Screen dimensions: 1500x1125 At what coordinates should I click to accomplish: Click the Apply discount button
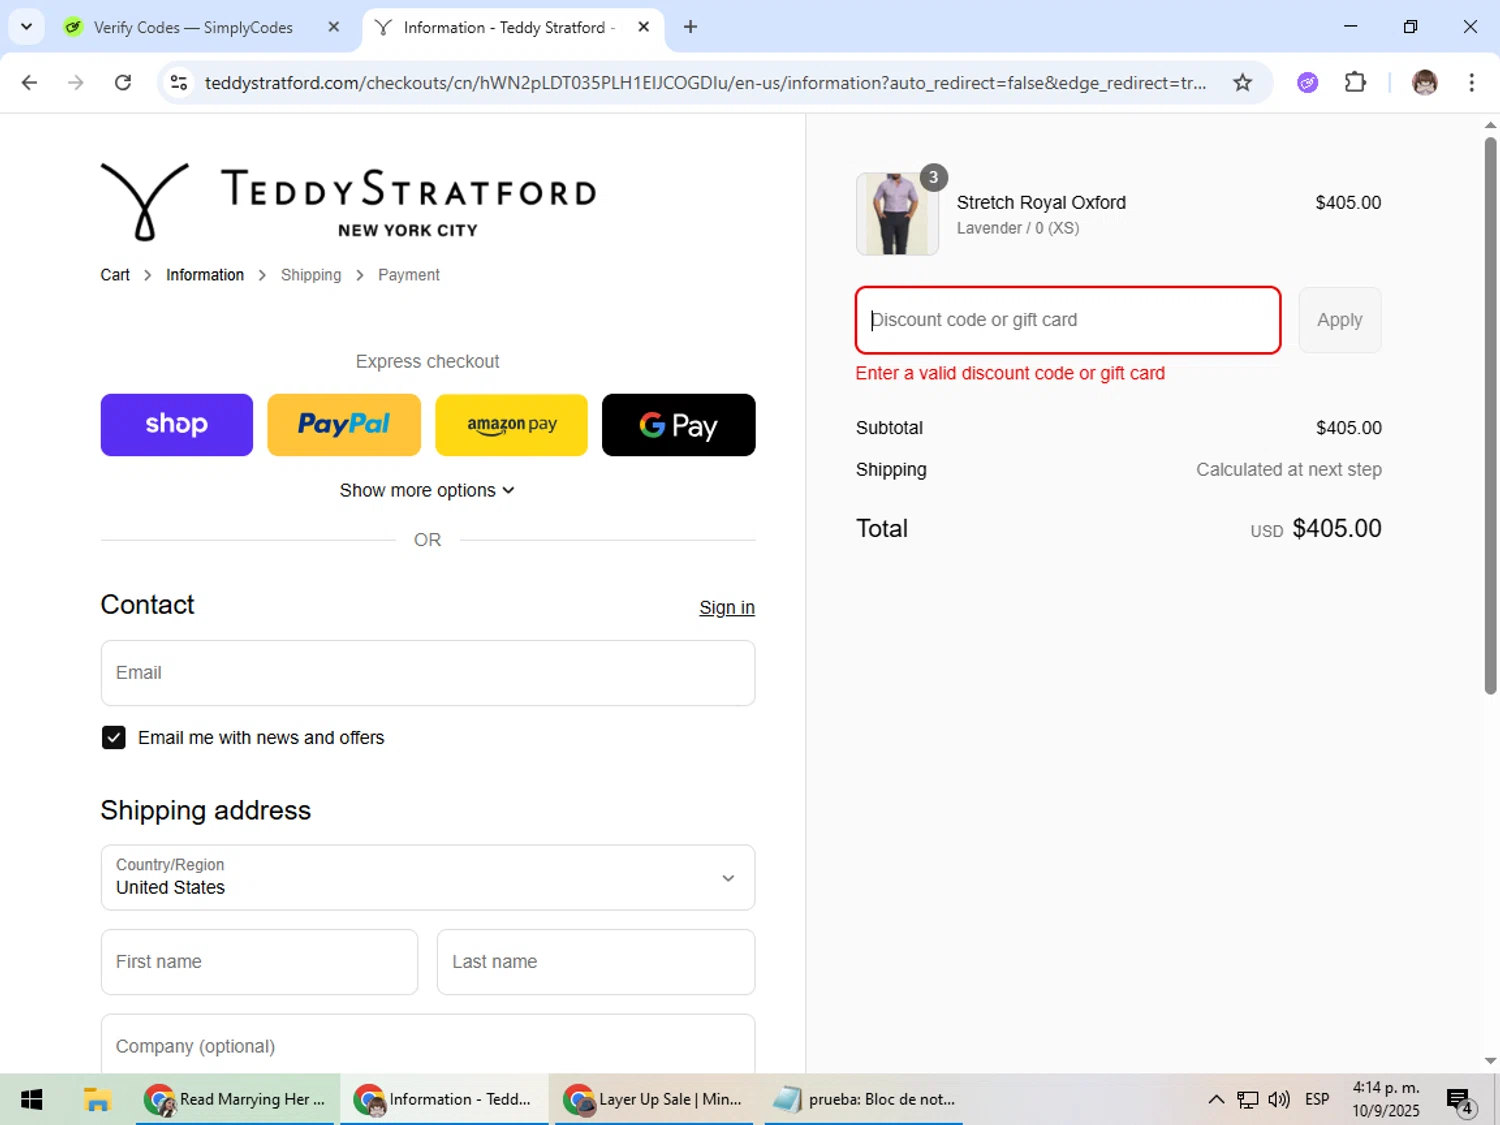click(1340, 320)
